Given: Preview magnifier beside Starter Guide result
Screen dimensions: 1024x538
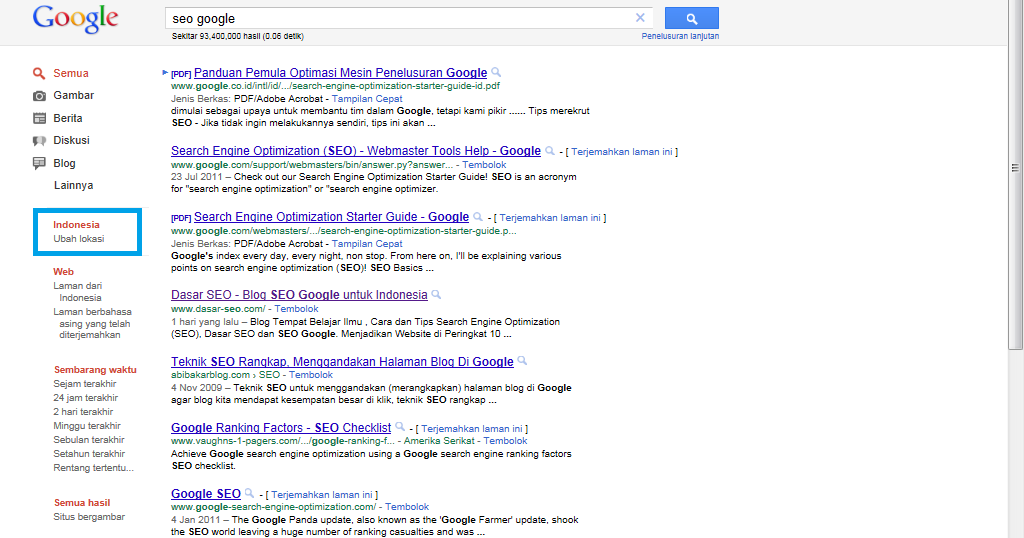Looking at the screenshot, I should click(x=478, y=217).
